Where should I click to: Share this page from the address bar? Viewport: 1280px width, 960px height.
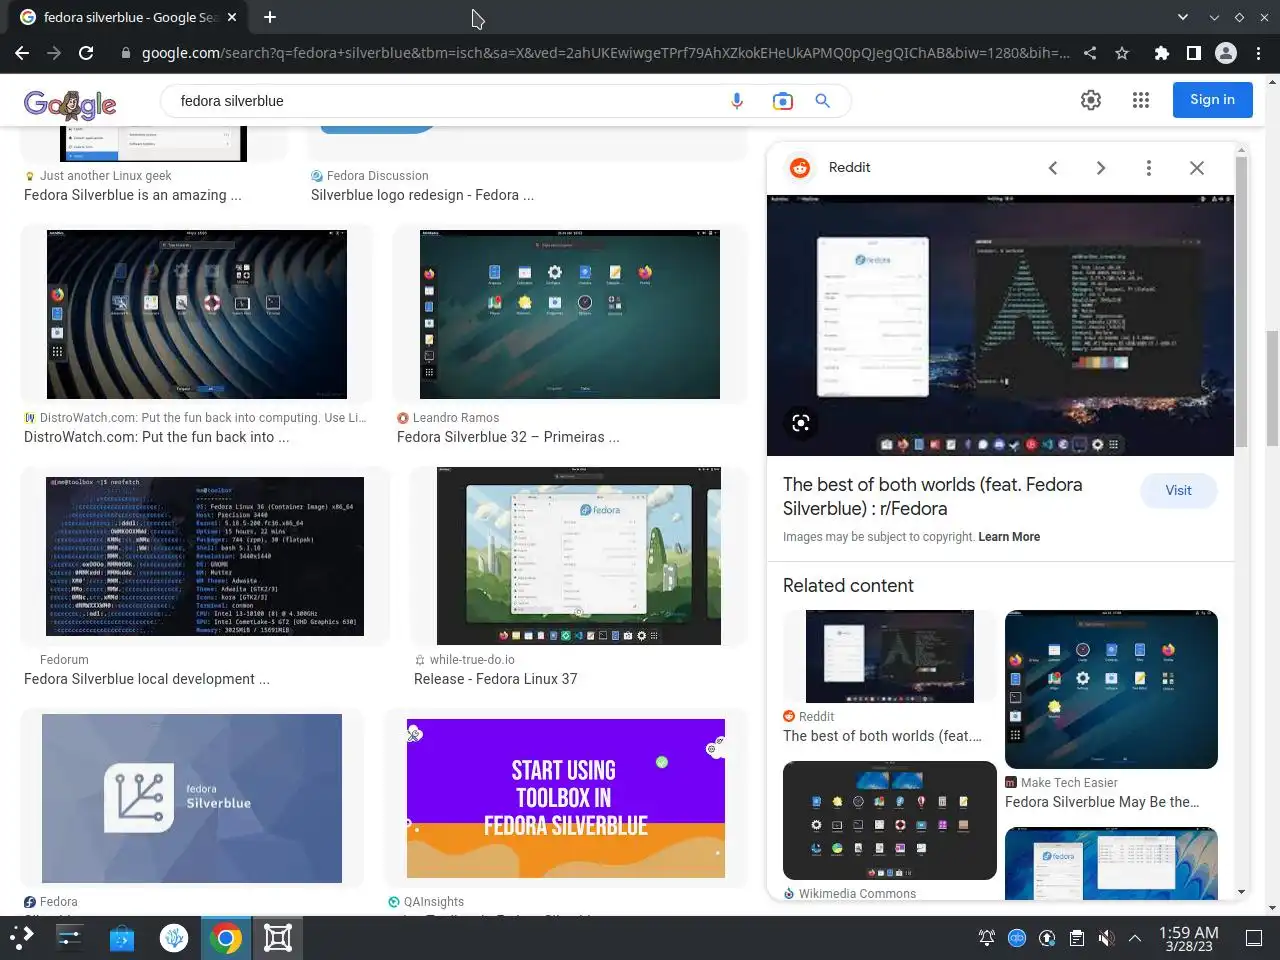(x=1090, y=53)
